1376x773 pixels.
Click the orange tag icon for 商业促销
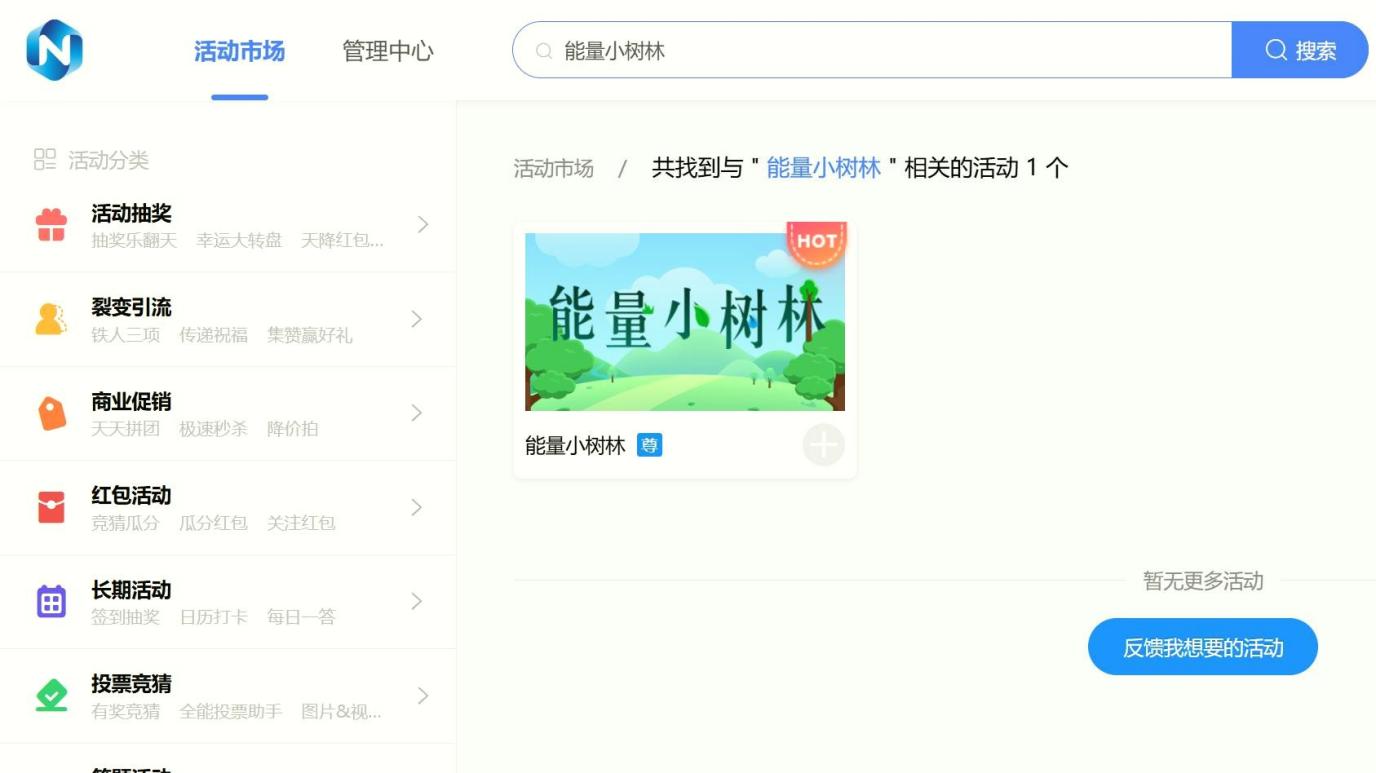click(x=51, y=413)
